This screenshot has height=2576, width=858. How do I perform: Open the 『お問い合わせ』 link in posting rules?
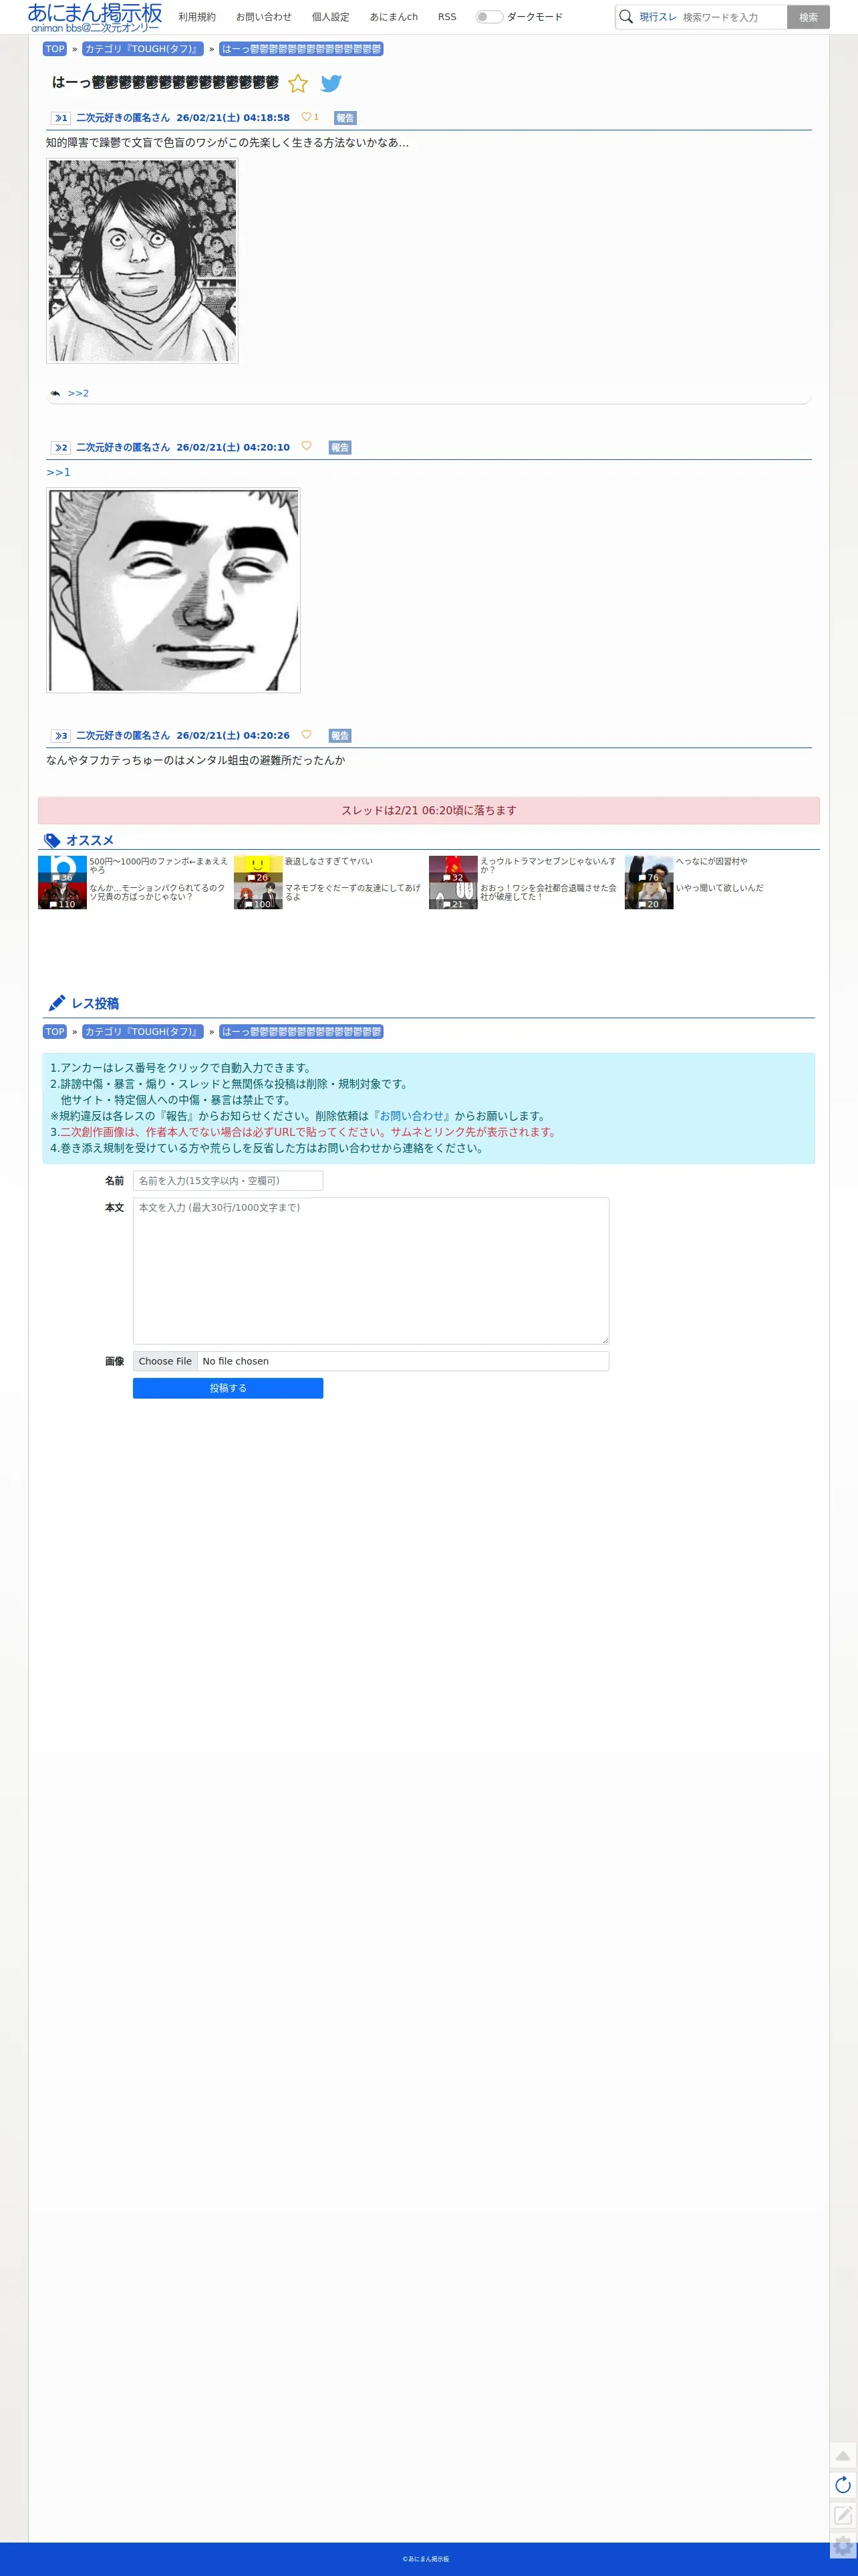[411, 1116]
